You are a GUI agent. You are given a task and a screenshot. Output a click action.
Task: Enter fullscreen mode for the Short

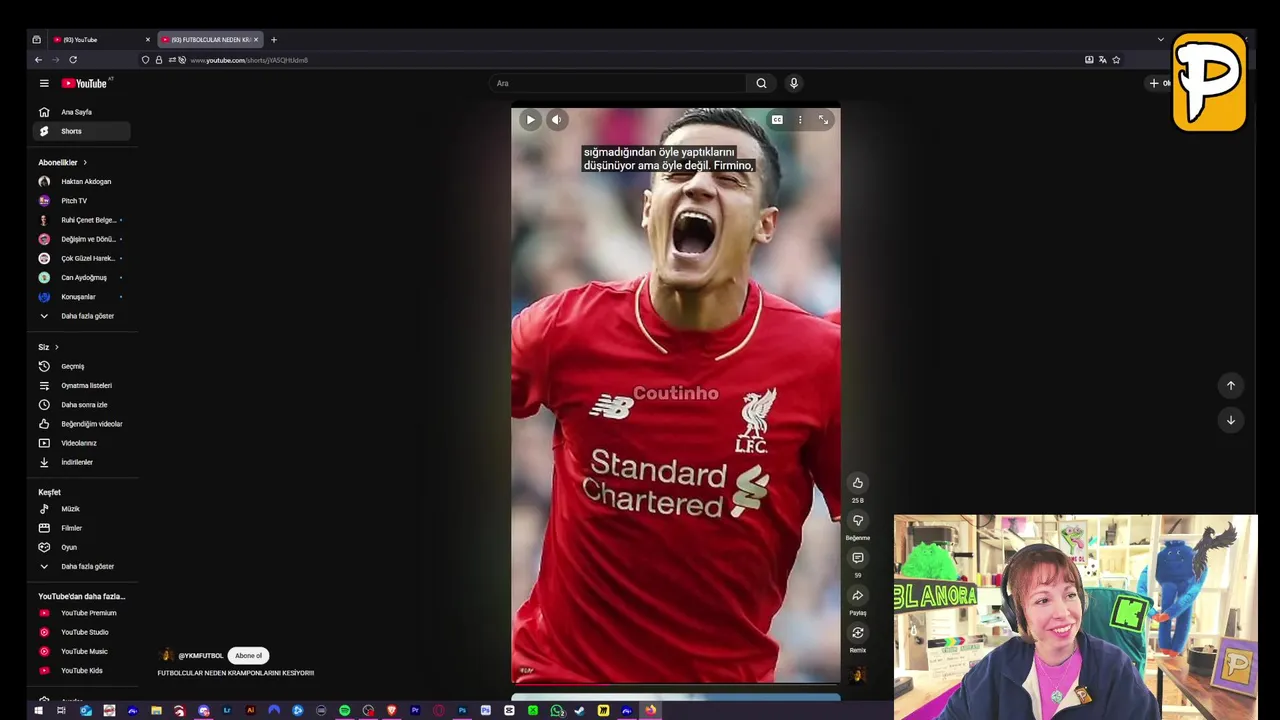click(823, 120)
